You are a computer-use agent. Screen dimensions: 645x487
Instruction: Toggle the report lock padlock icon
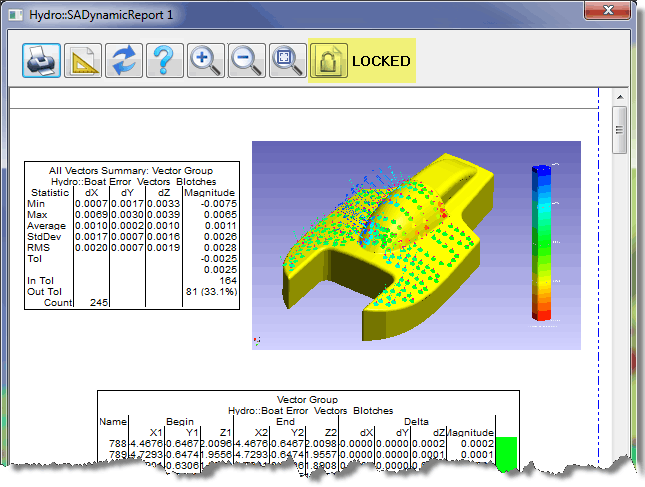tap(329, 60)
